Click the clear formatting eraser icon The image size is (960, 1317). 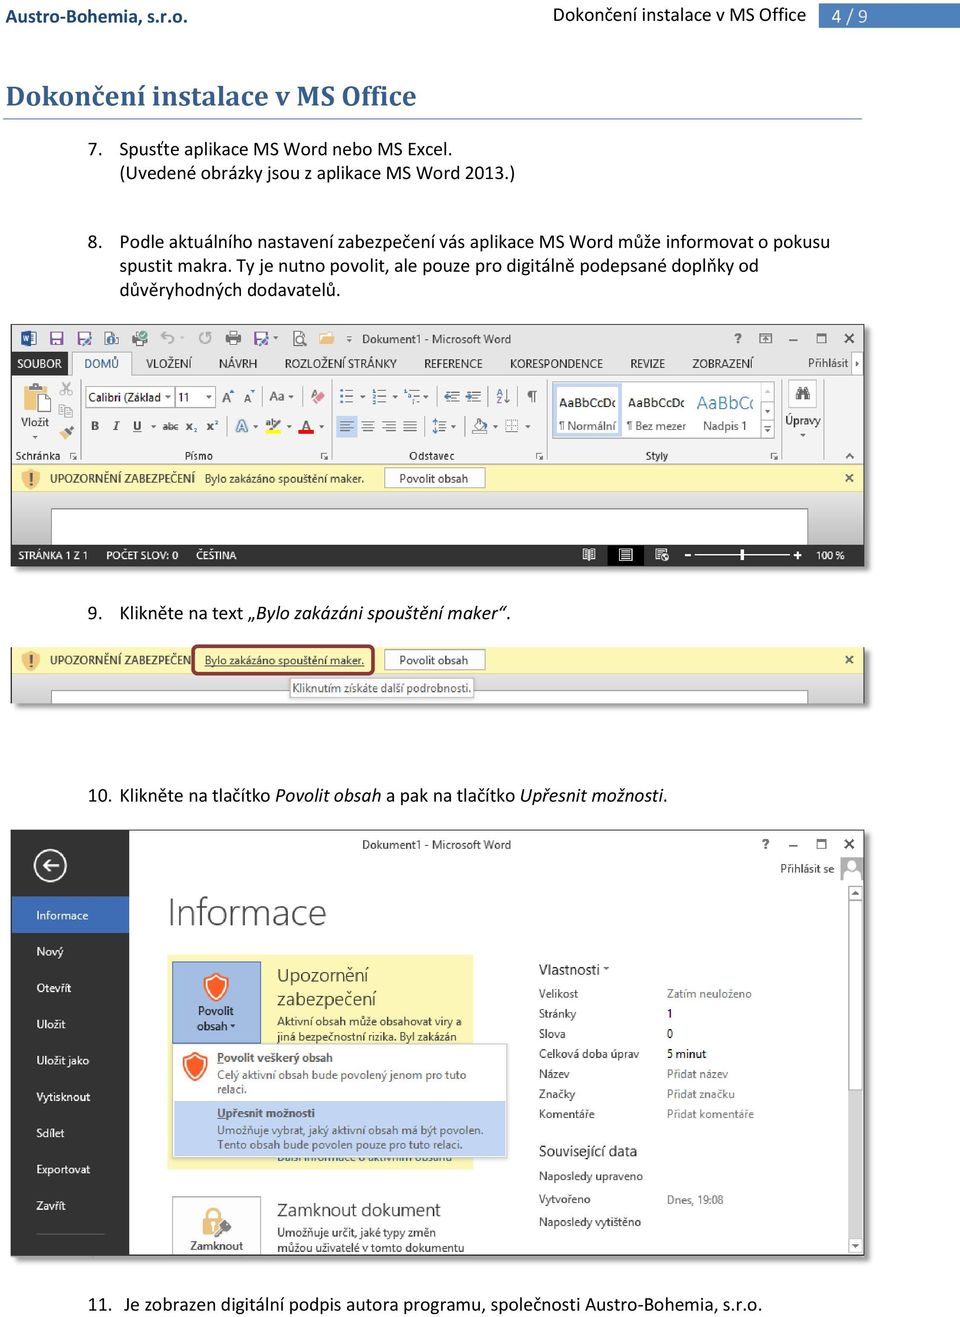(x=317, y=397)
